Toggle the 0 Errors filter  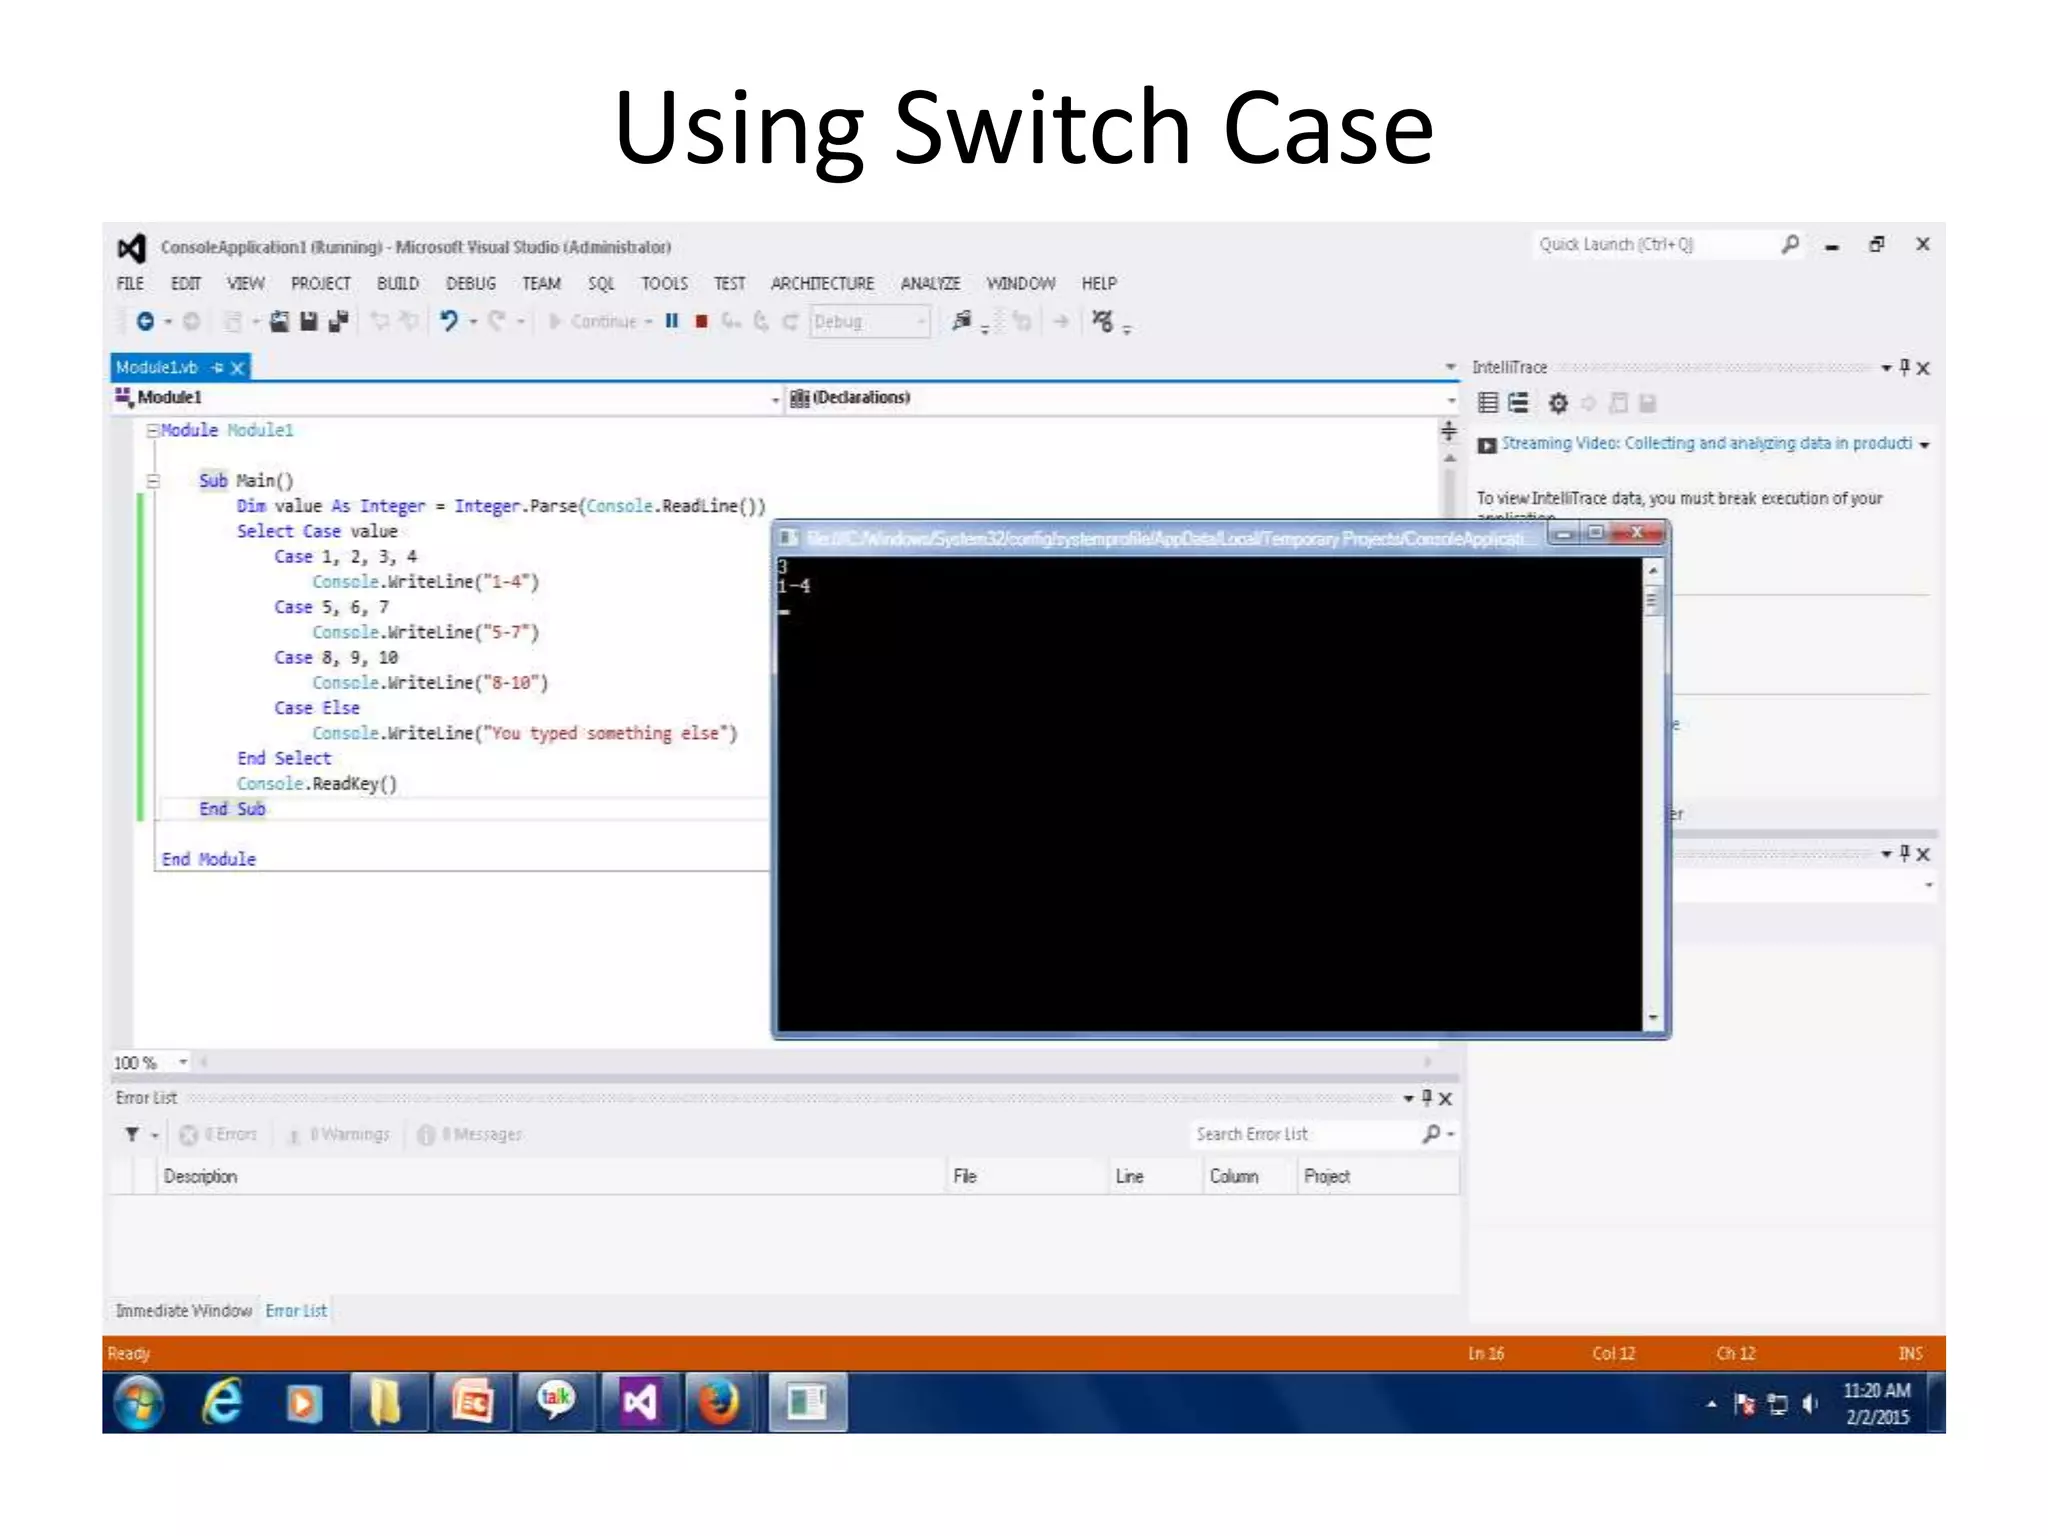pyautogui.click(x=218, y=1134)
